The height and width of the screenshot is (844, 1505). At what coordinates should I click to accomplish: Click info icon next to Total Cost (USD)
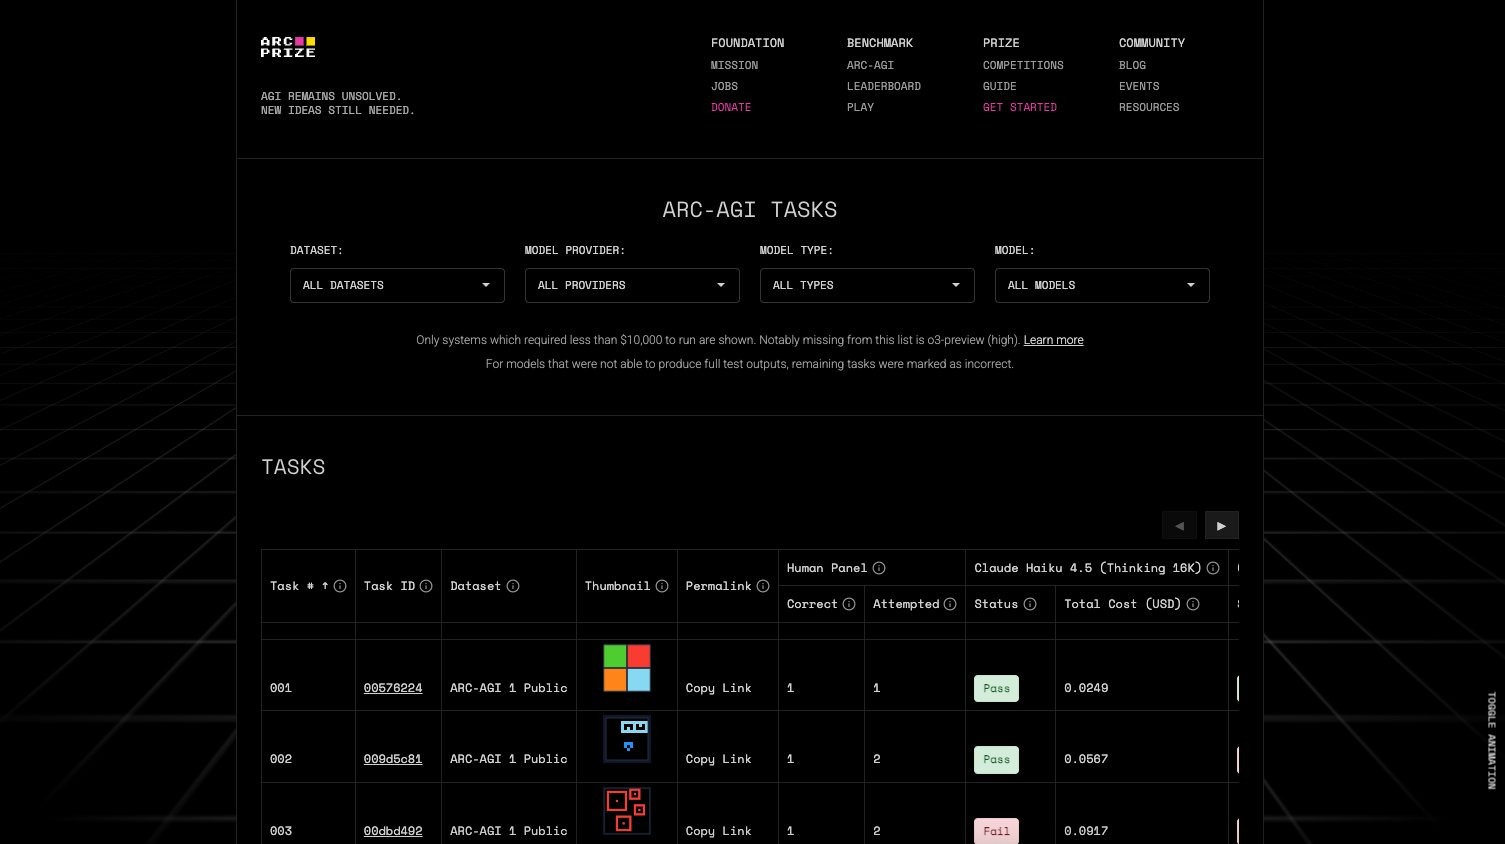tap(1193, 604)
